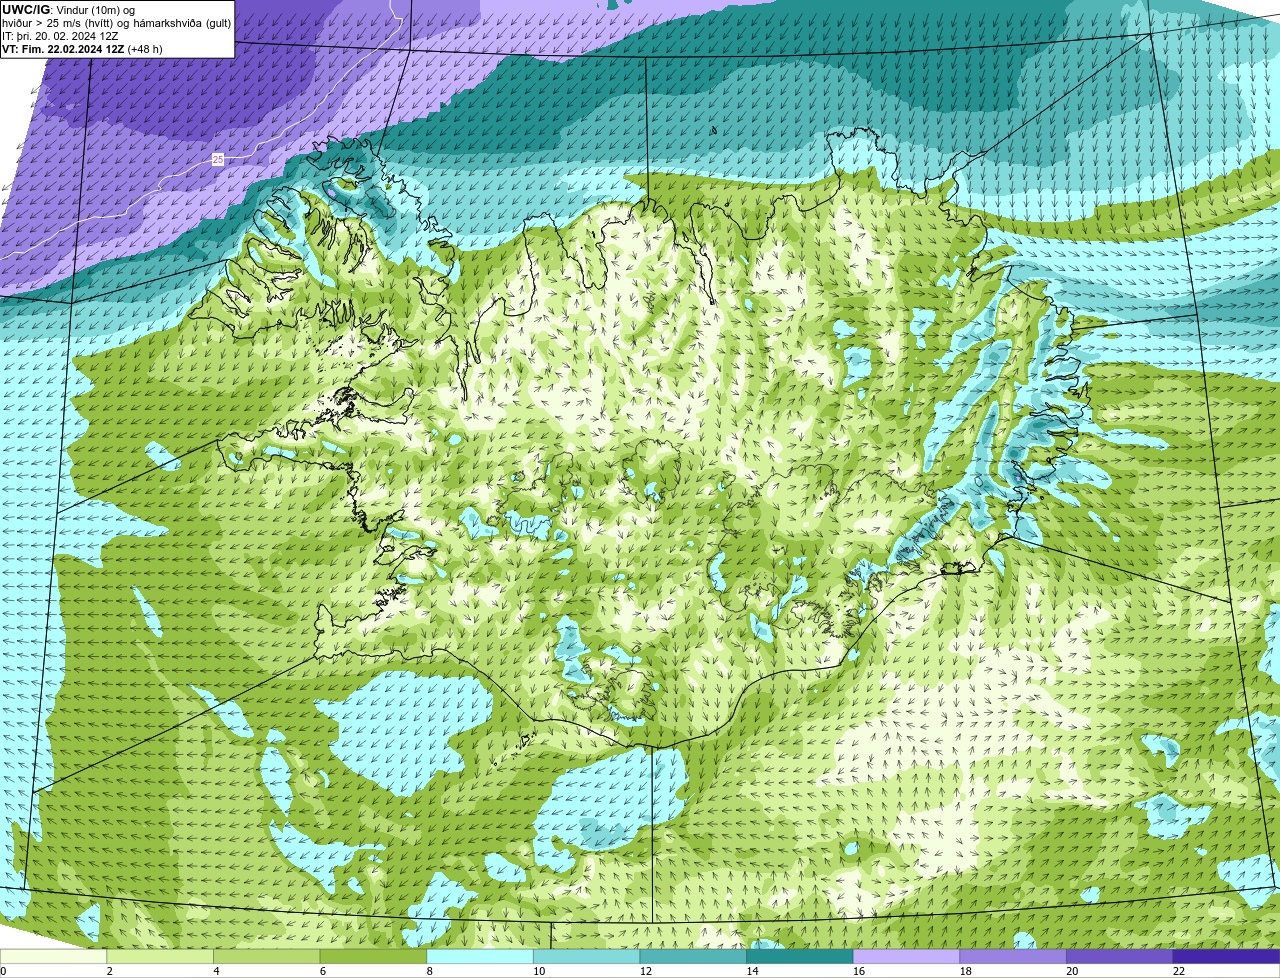Click the legend value label "10"
Viewport: 1280px width, 978px height.
[x=539, y=971]
